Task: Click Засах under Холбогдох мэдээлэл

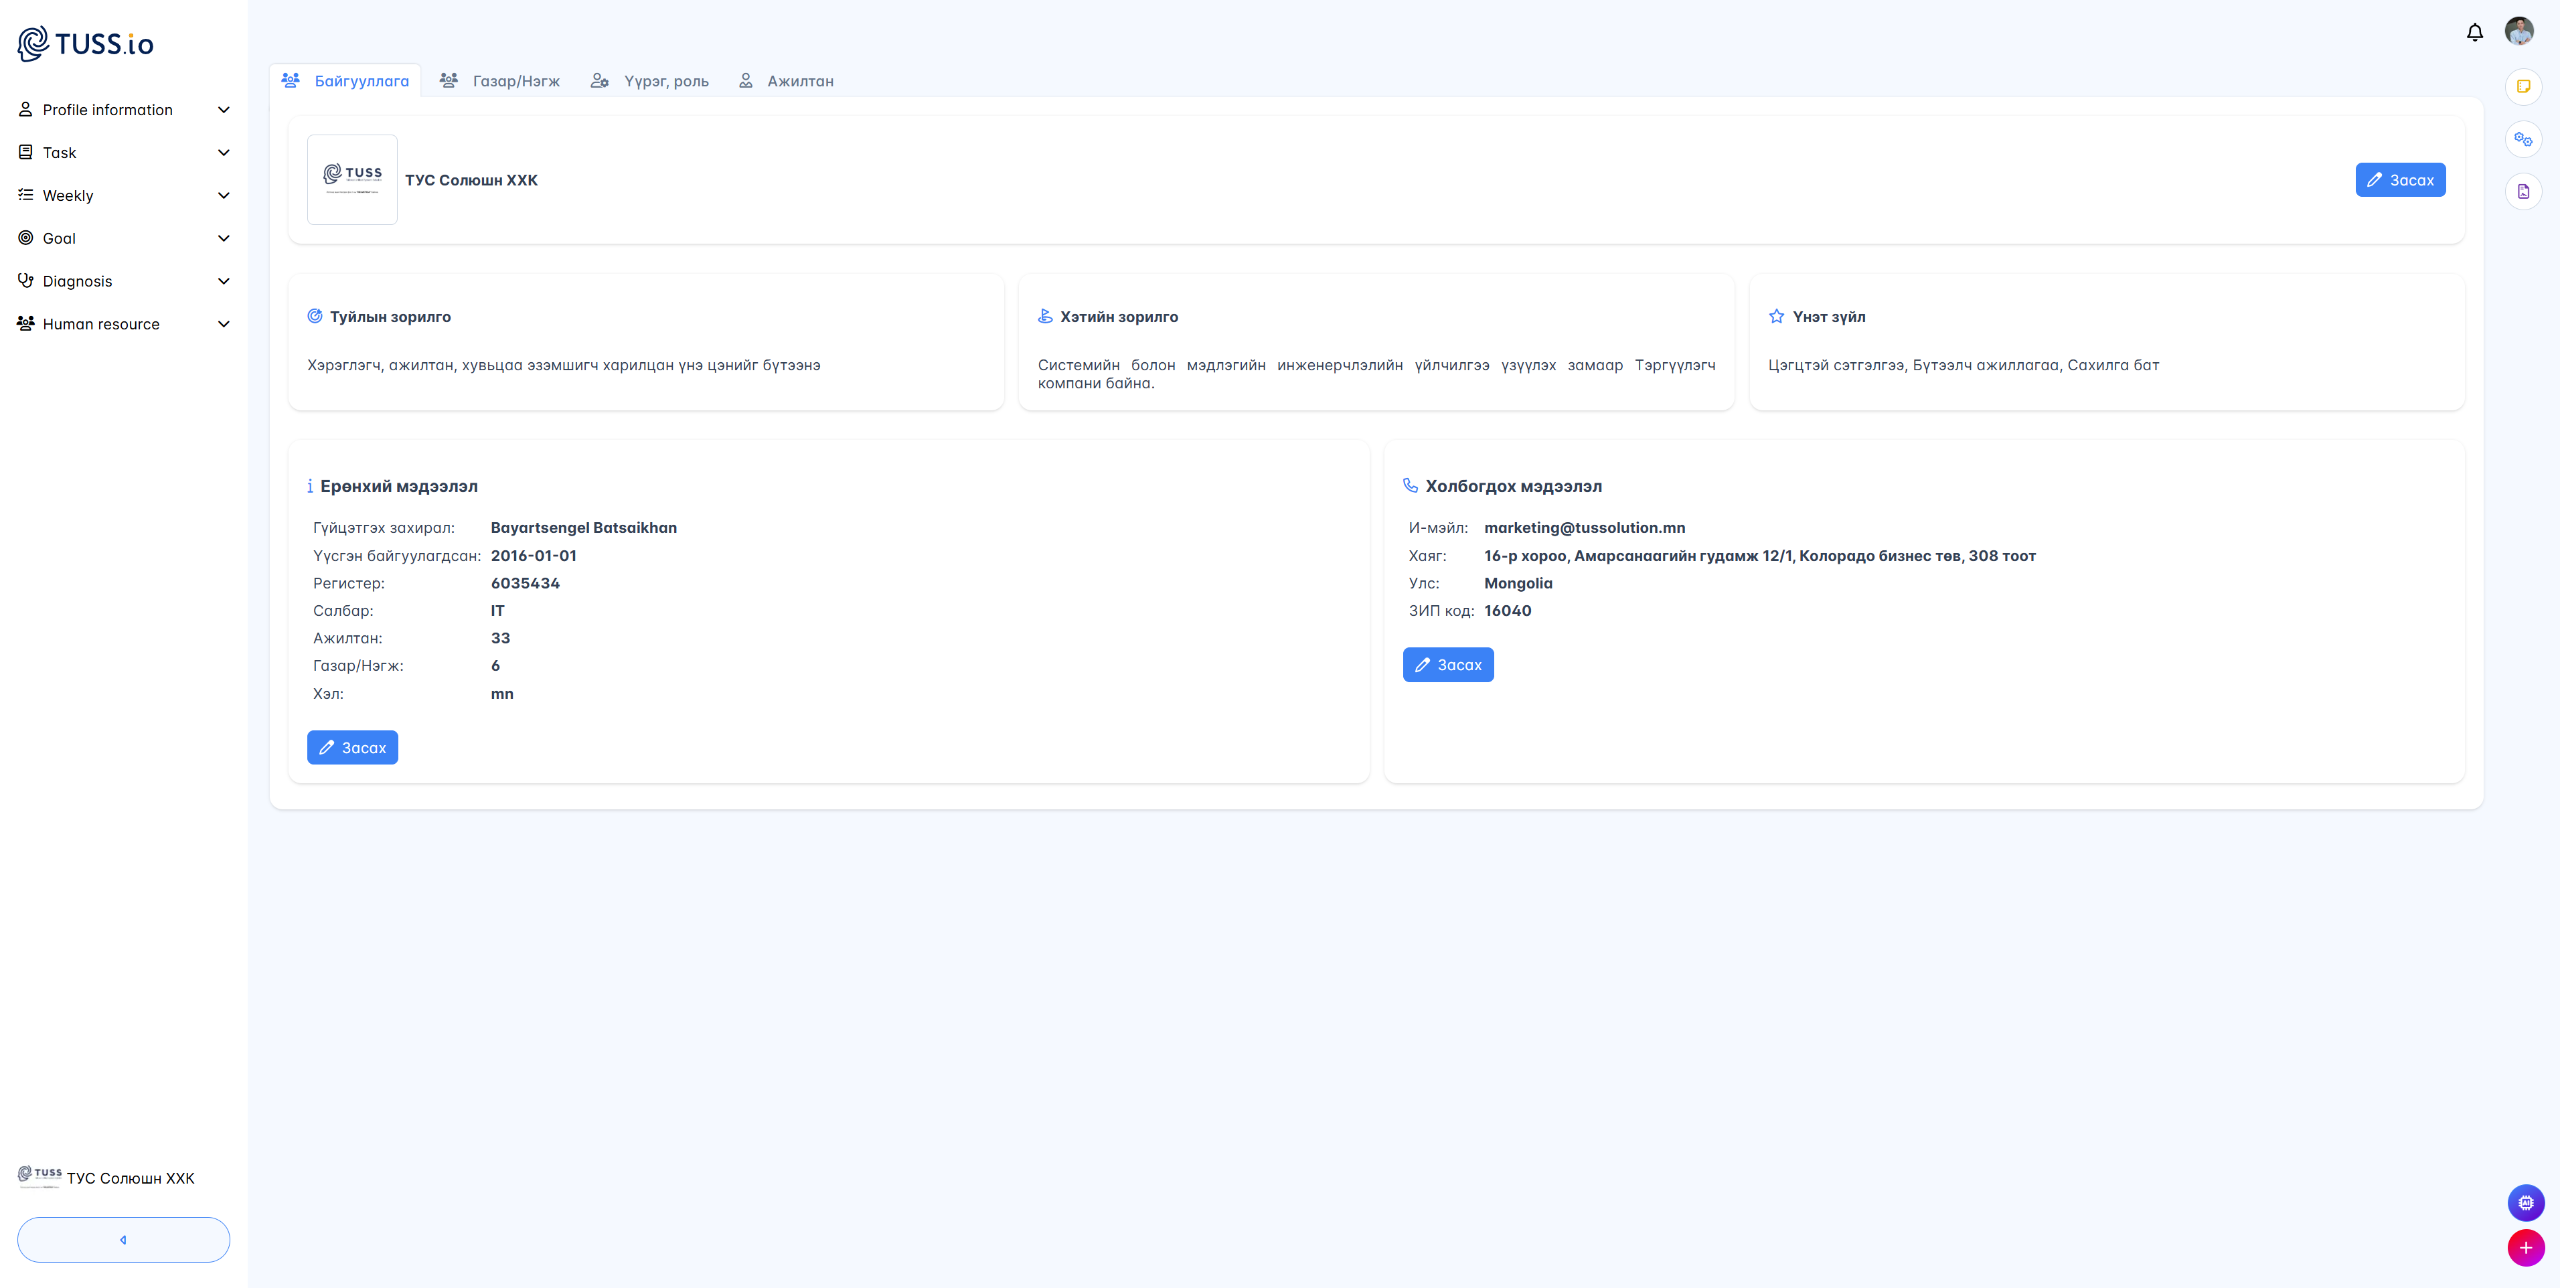Action: (1447, 665)
